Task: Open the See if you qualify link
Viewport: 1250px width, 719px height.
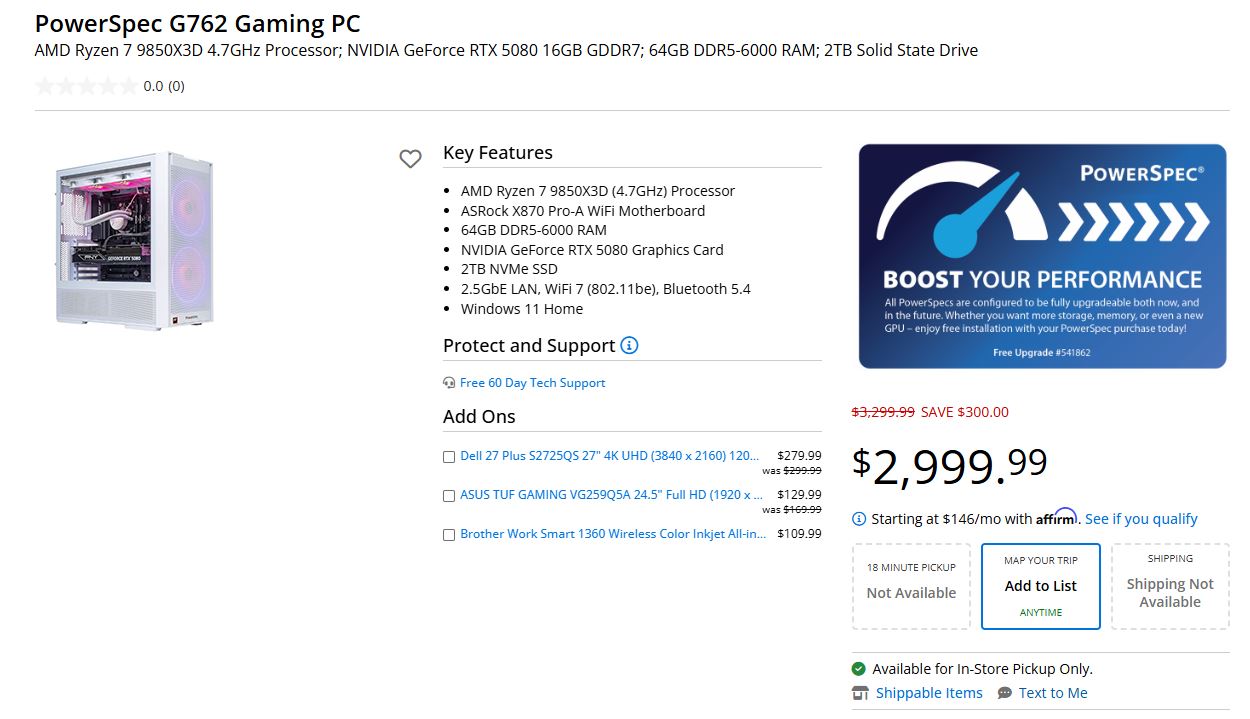Action: [x=1143, y=518]
